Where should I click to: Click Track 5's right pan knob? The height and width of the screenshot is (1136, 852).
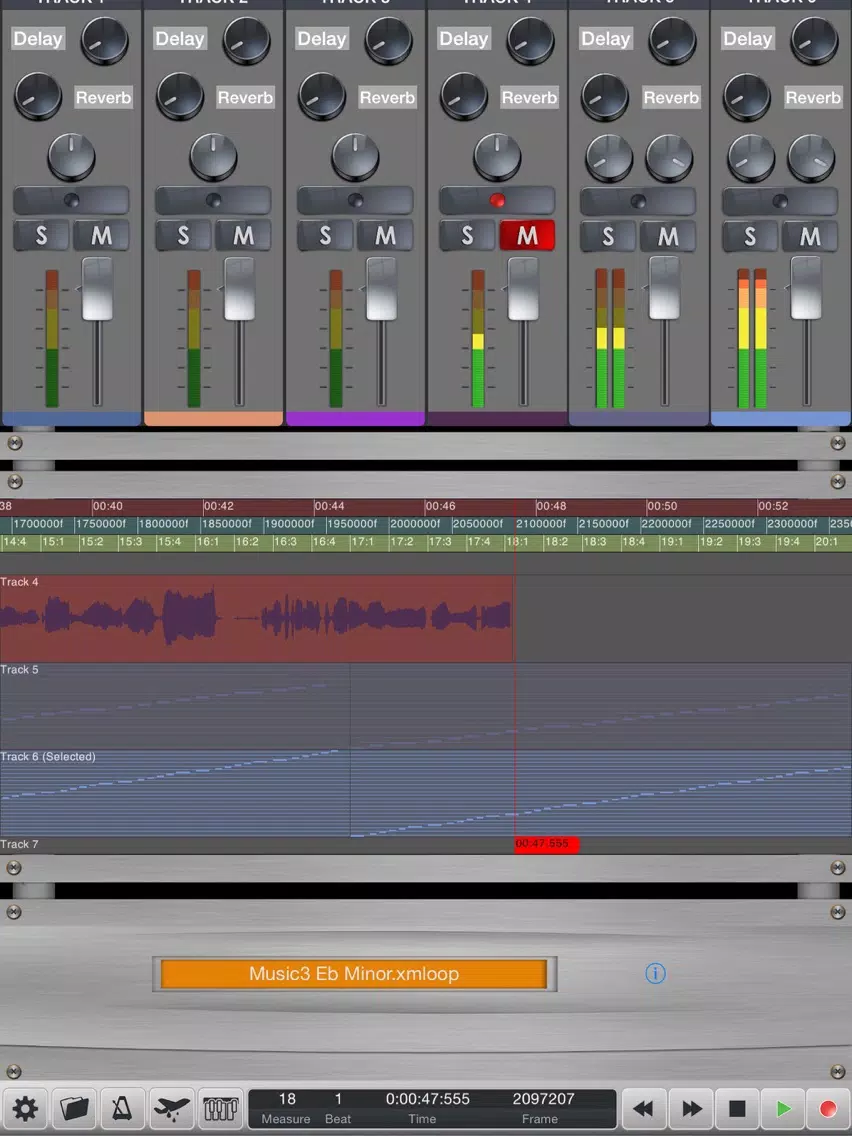669,157
